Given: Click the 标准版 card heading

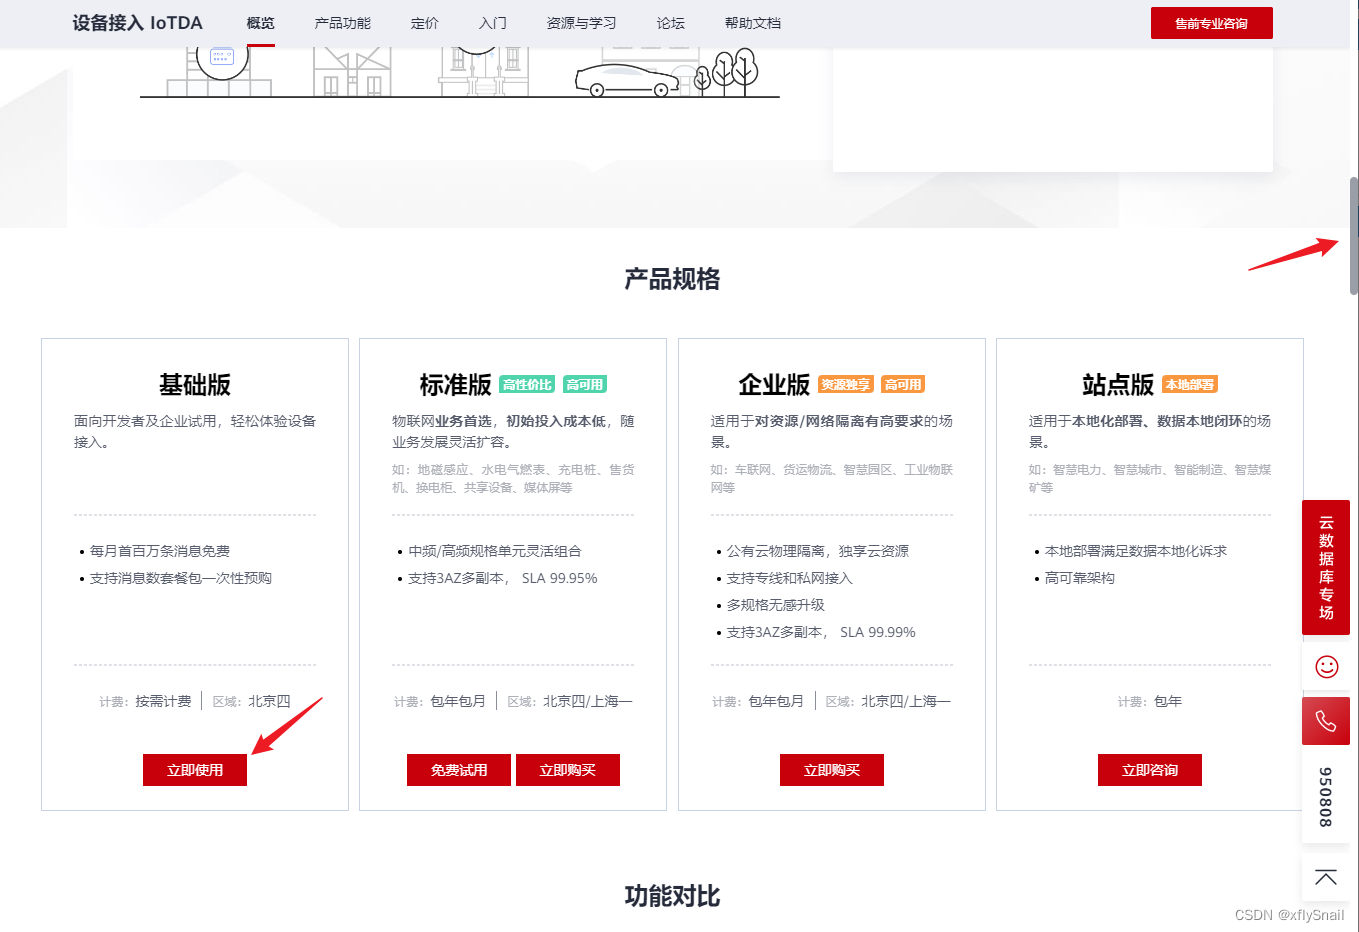Looking at the screenshot, I should (456, 385).
